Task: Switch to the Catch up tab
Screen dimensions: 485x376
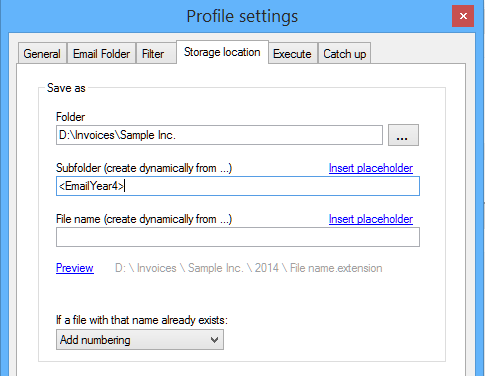Action: coord(344,53)
